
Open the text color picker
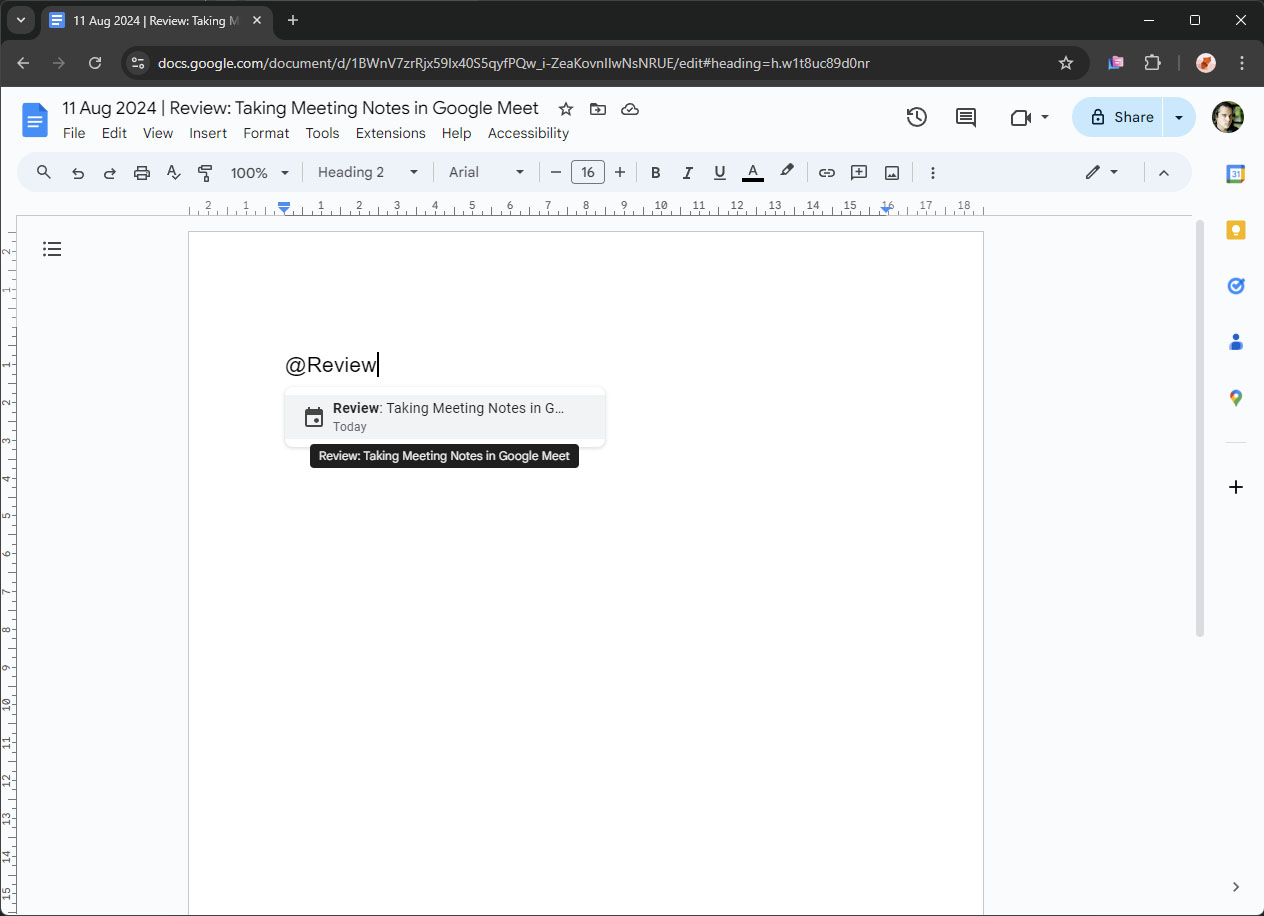(753, 172)
